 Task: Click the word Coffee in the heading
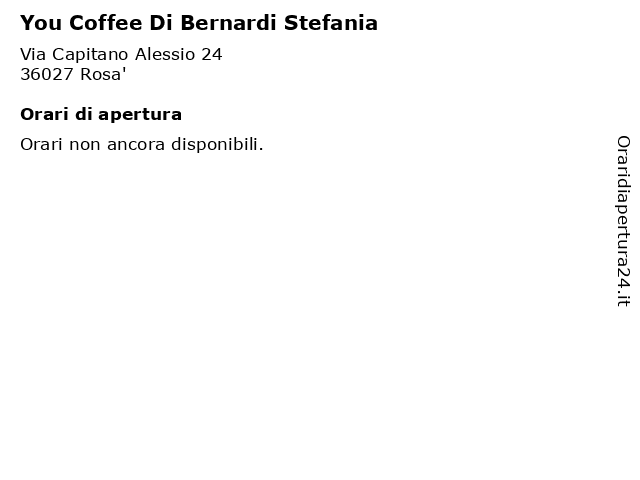[105, 23]
